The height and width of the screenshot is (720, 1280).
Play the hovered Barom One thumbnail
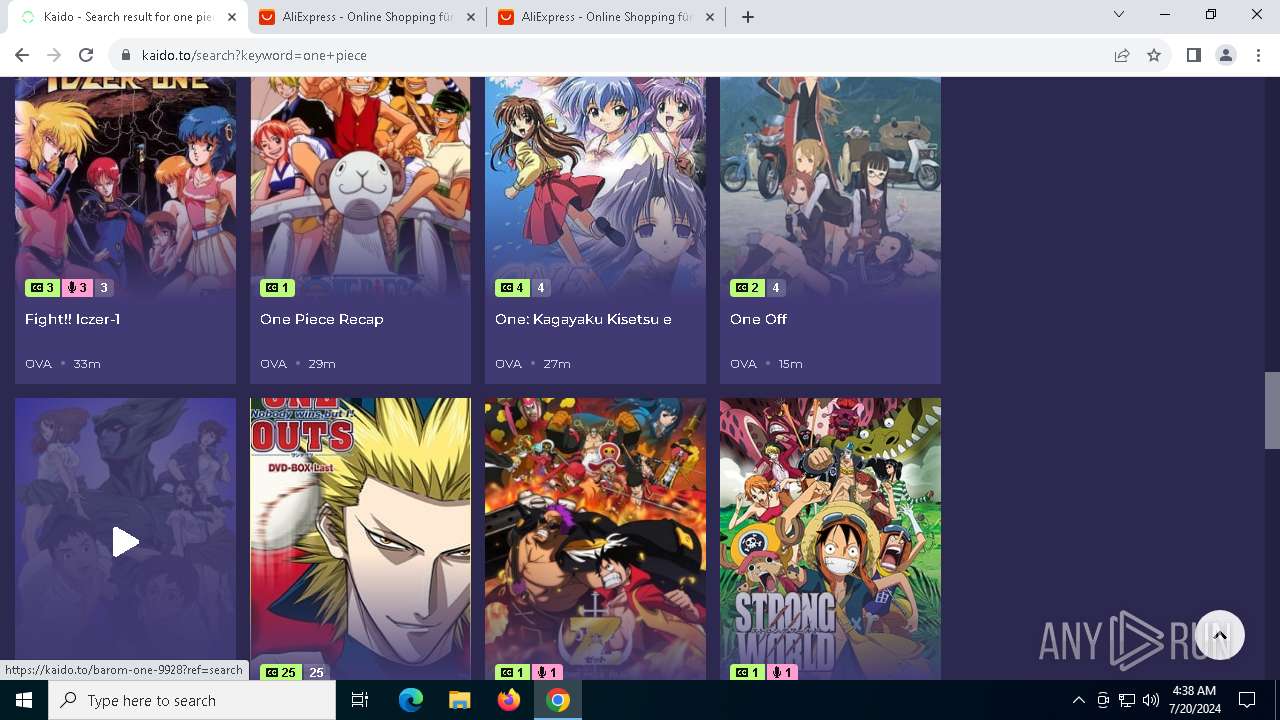[x=125, y=541]
